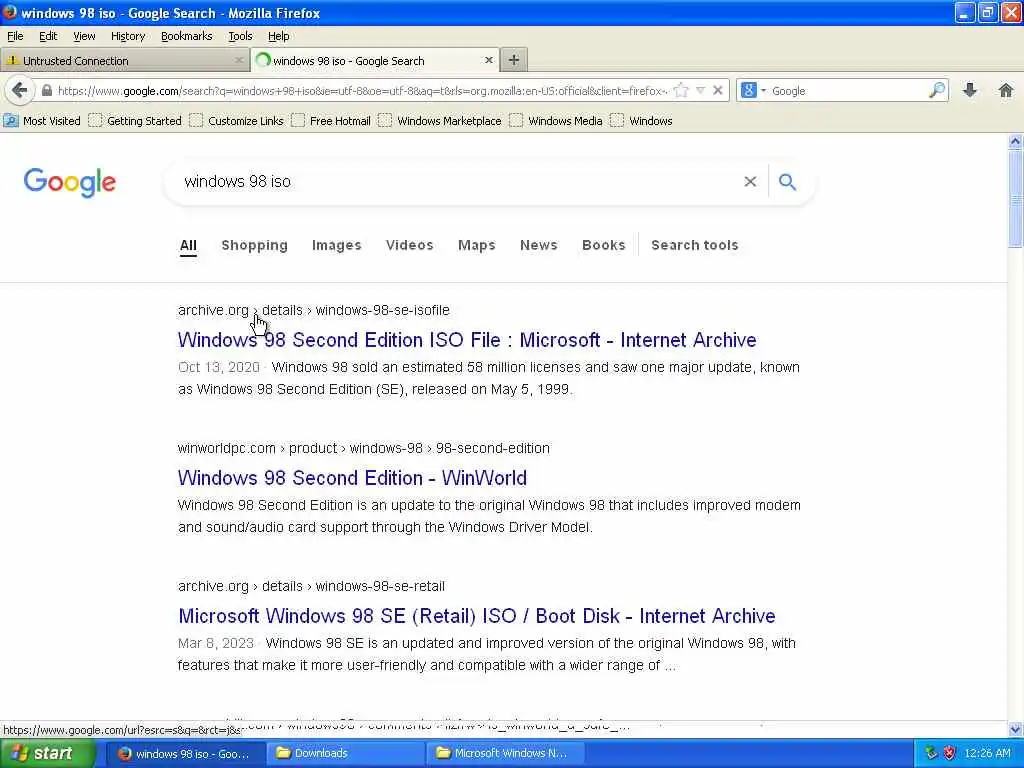
Task: Open Microsoft Windows 98 SE (Retail) ISO link
Action: (477, 616)
